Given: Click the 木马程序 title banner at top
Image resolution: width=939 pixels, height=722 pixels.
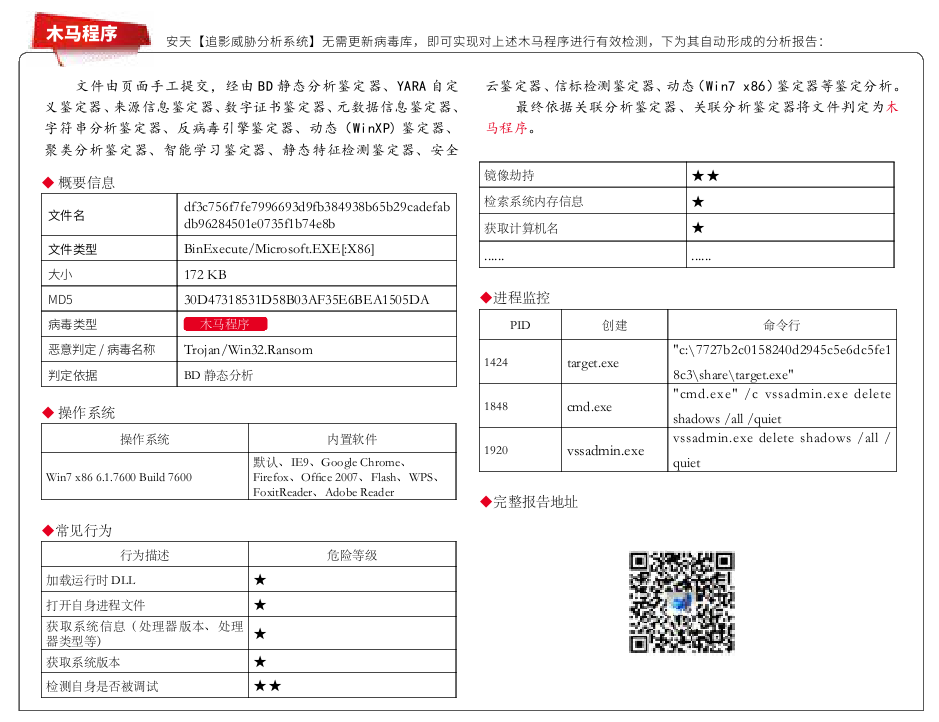Looking at the screenshot, I should coord(82,33).
